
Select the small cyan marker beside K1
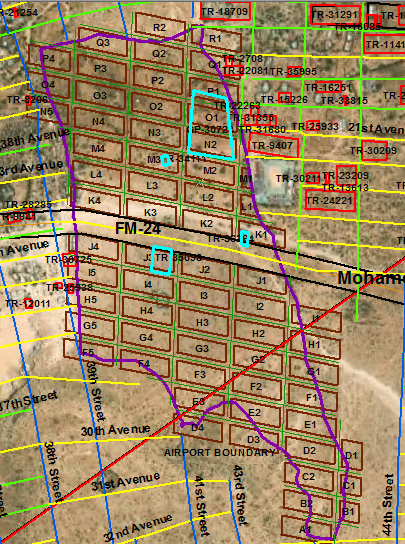pyautogui.click(x=245, y=239)
